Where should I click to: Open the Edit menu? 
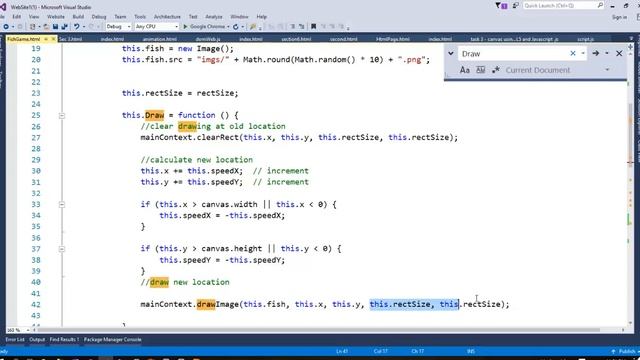pyautogui.click(x=17, y=17)
